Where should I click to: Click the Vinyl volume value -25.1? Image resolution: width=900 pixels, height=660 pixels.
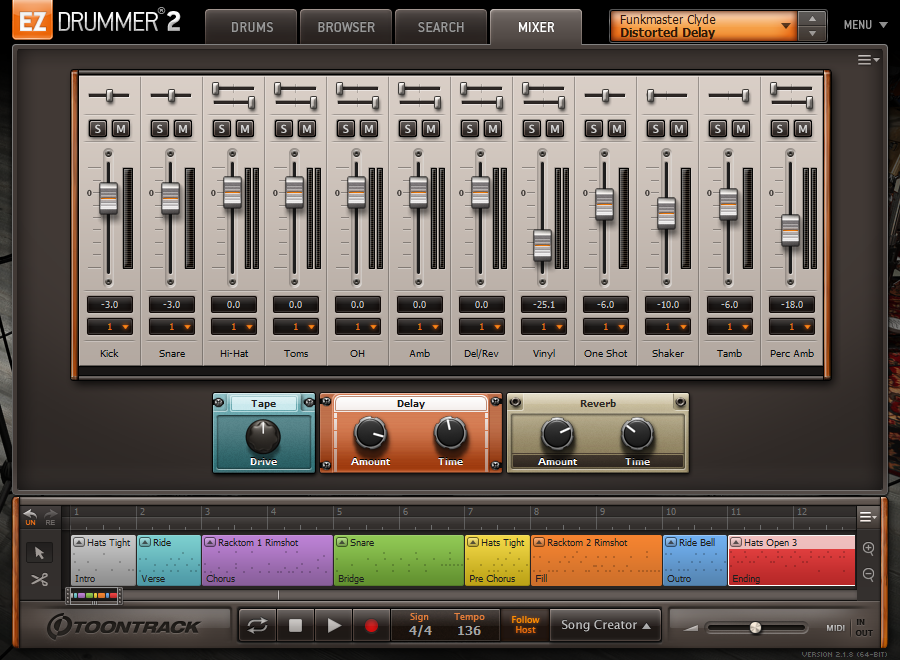pos(544,305)
